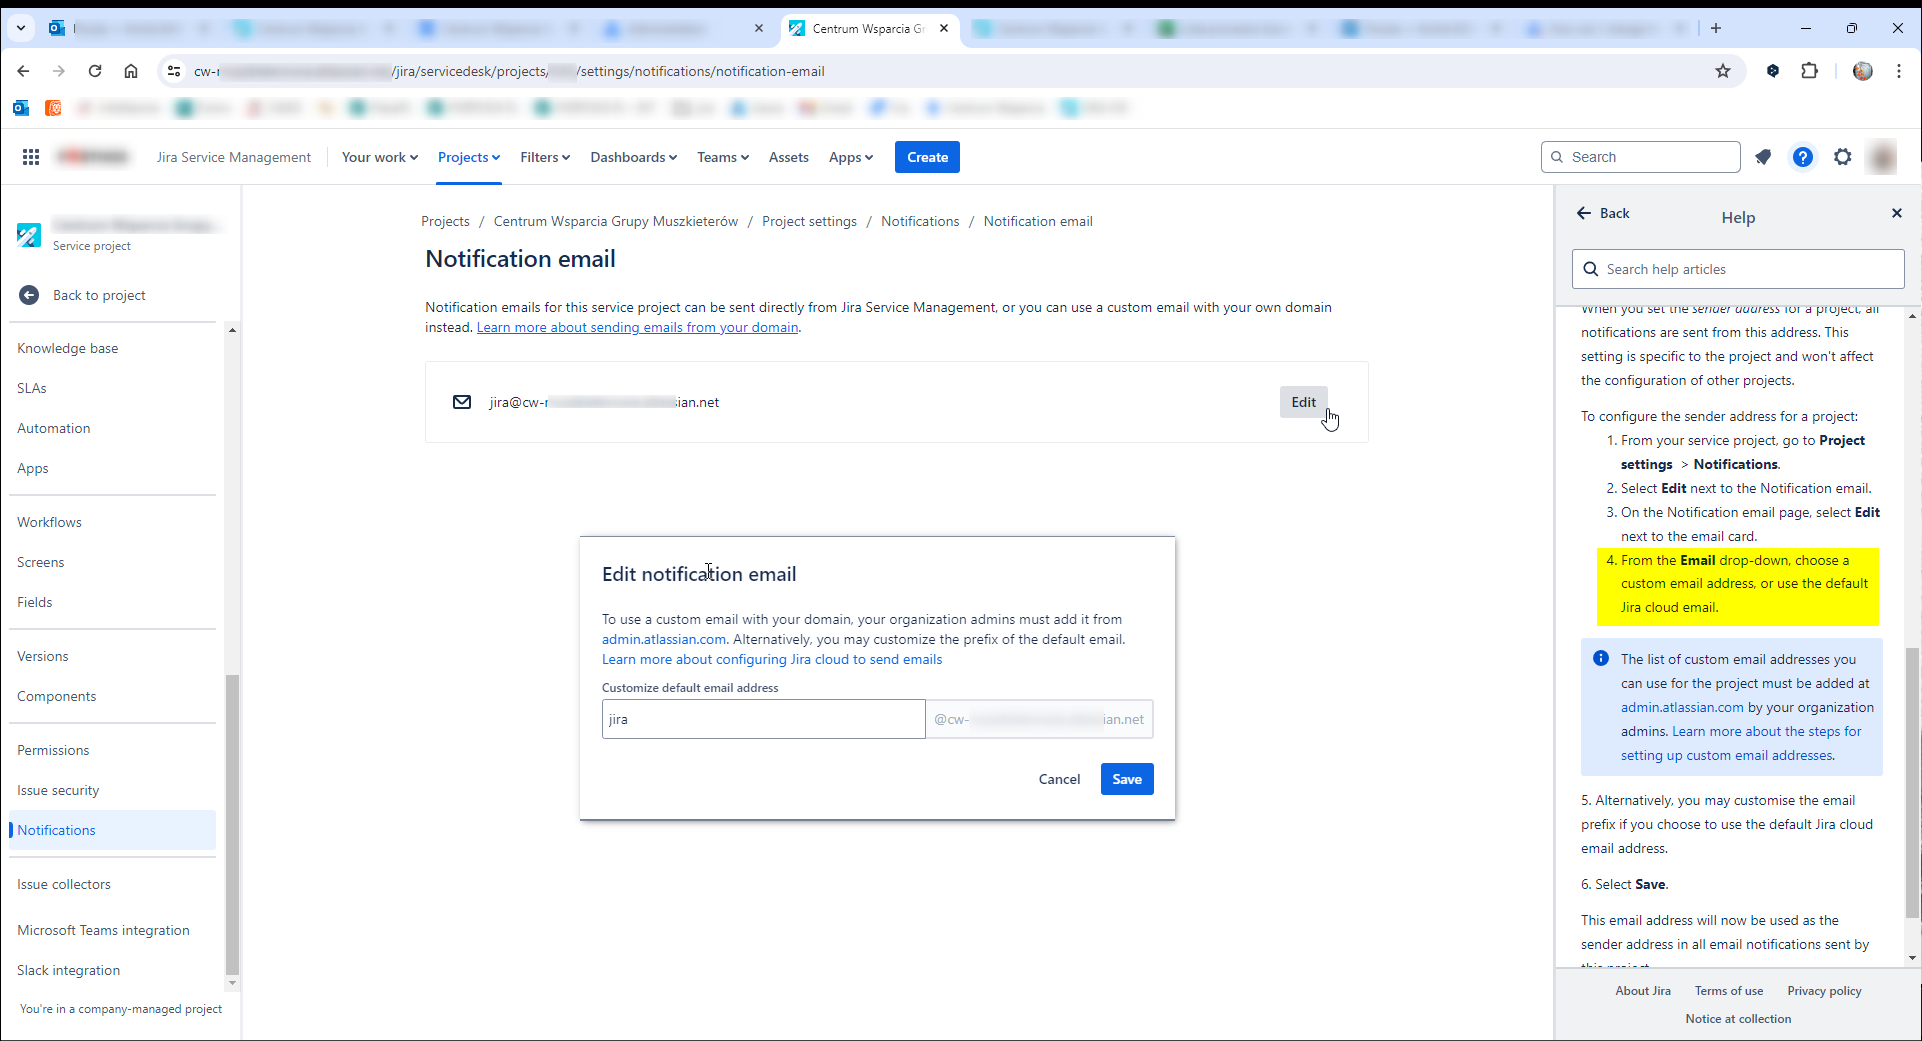Image resolution: width=1922 pixels, height=1041 pixels.
Task: Click the browser back navigation arrow
Action: (22, 71)
